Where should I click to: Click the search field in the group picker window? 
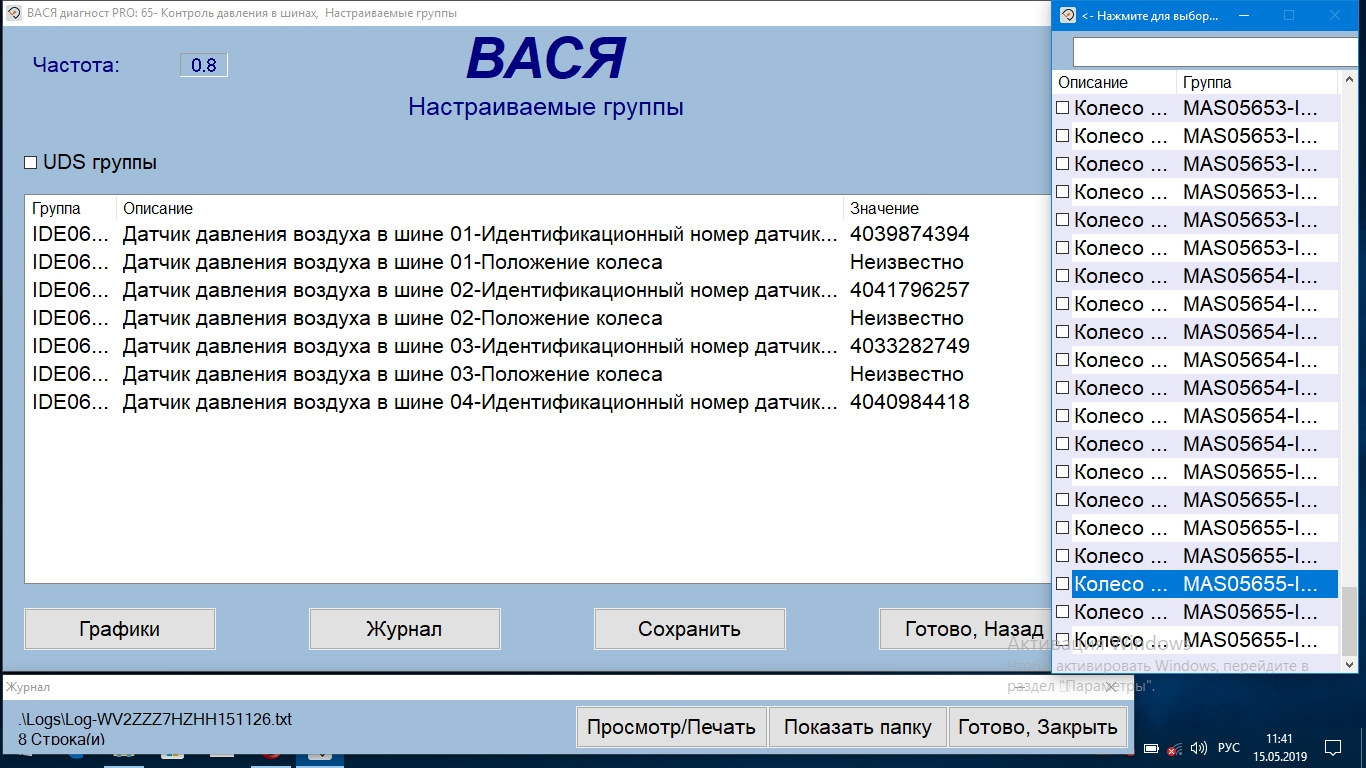pos(1215,52)
